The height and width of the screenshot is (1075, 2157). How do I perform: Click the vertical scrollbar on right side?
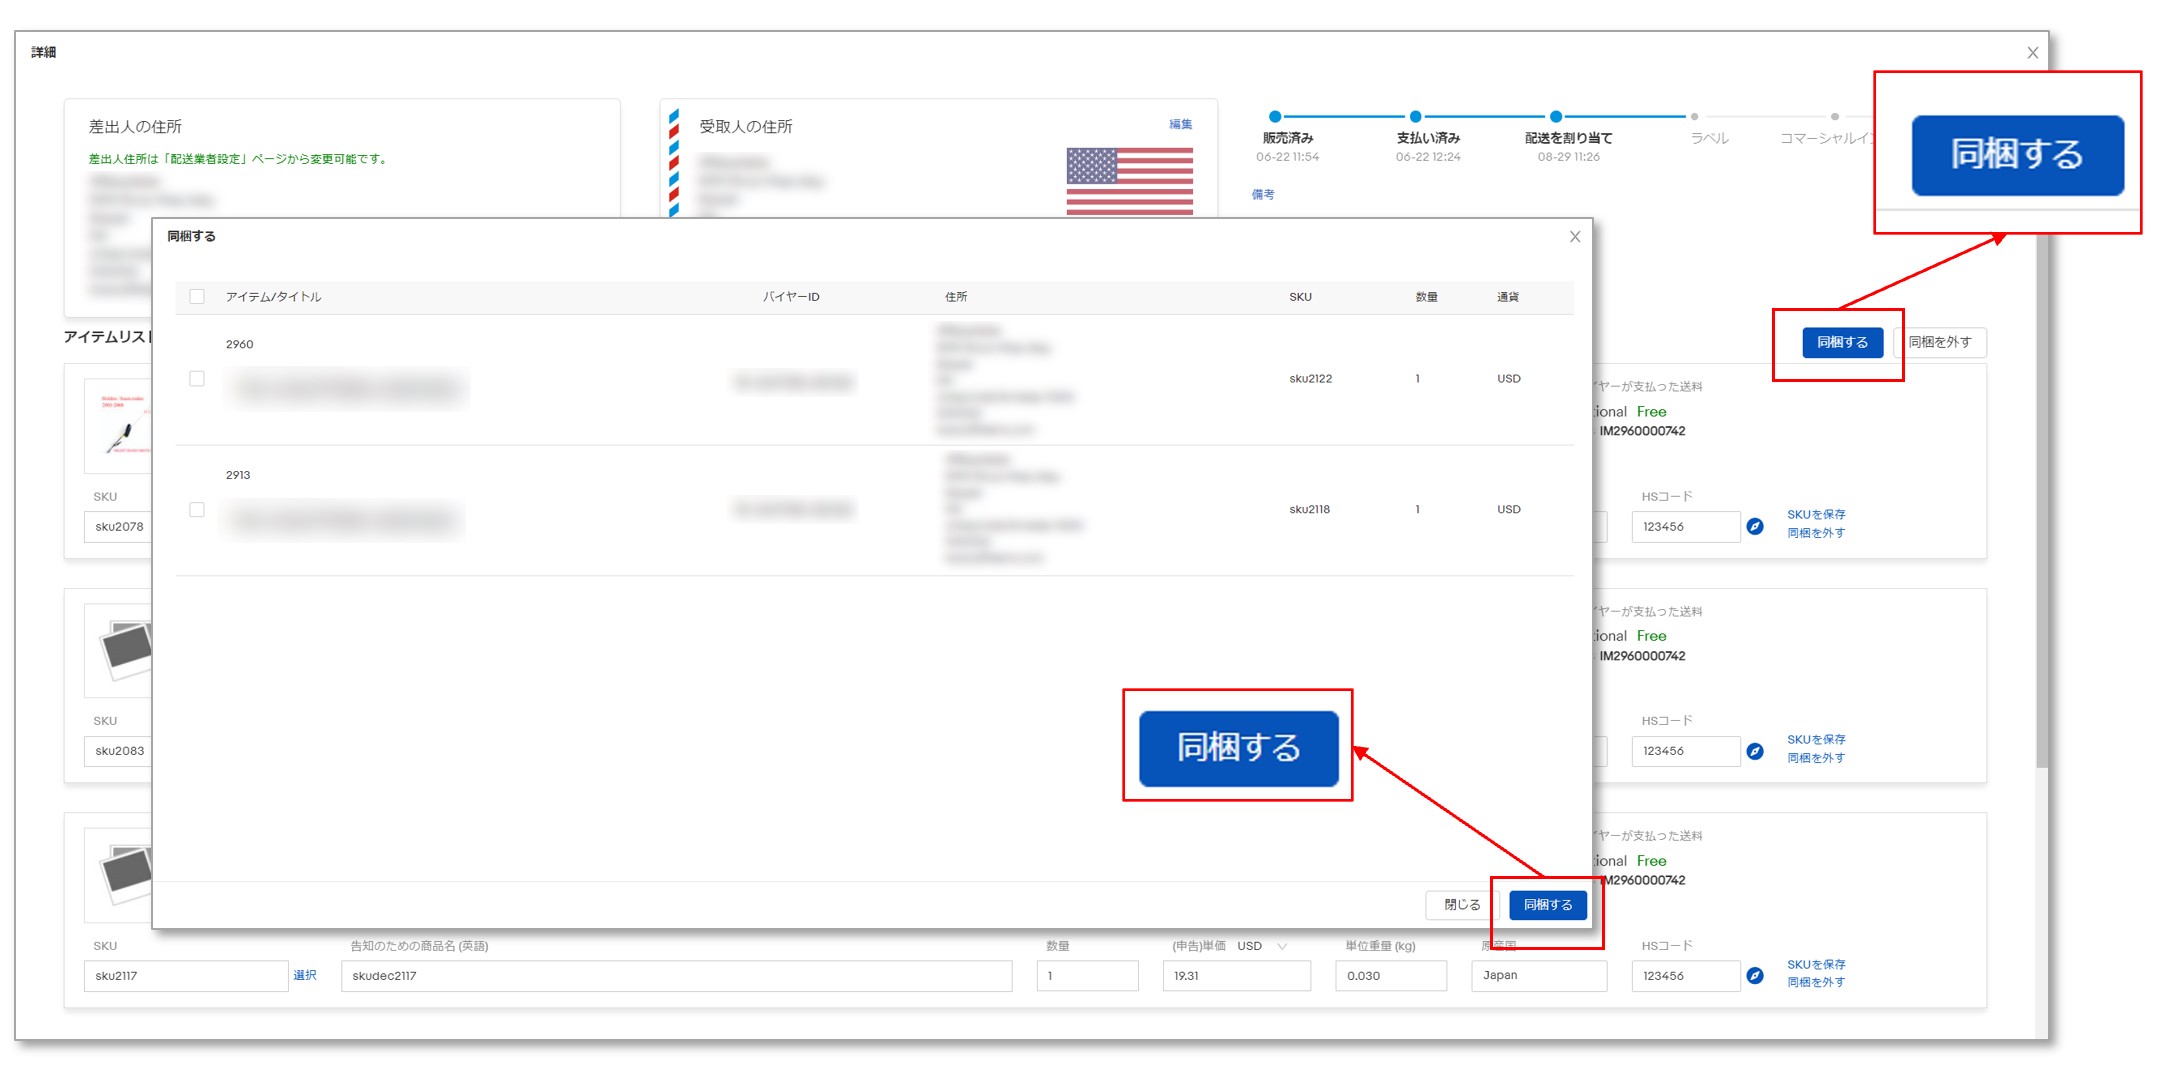[x=2041, y=500]
